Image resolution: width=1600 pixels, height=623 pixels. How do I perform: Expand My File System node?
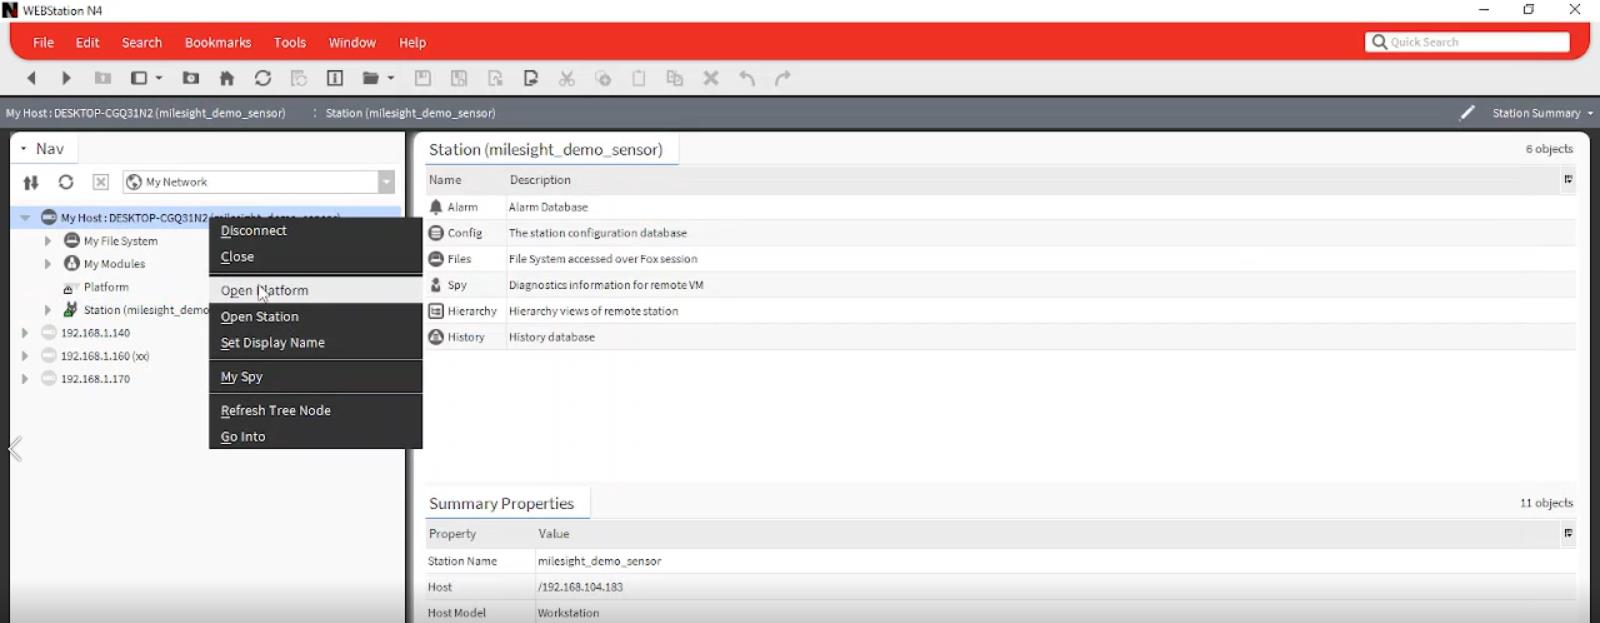[48, 241]
